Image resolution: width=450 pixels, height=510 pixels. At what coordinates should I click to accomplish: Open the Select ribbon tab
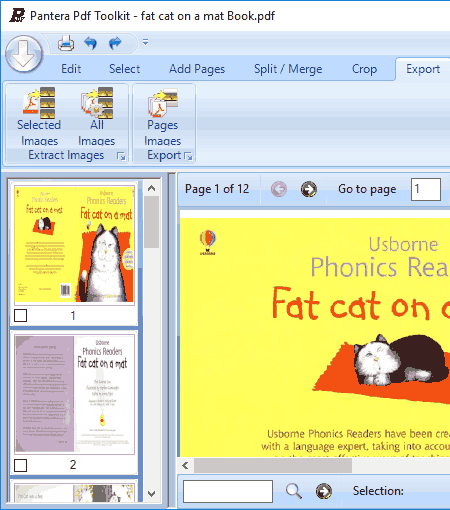click(124, 69)
